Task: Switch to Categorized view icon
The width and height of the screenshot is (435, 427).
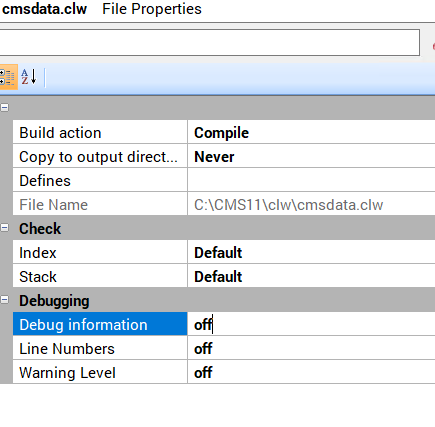Action: point(8,77)
